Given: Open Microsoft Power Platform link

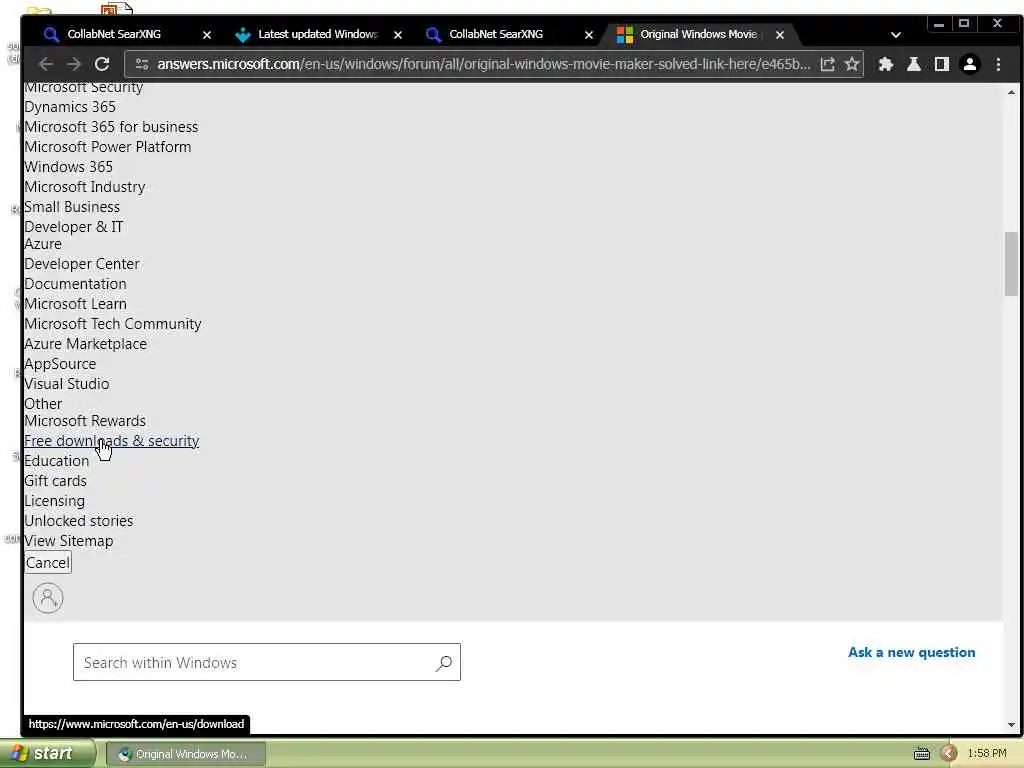Looking at the screenshot, I should [108, 147].
